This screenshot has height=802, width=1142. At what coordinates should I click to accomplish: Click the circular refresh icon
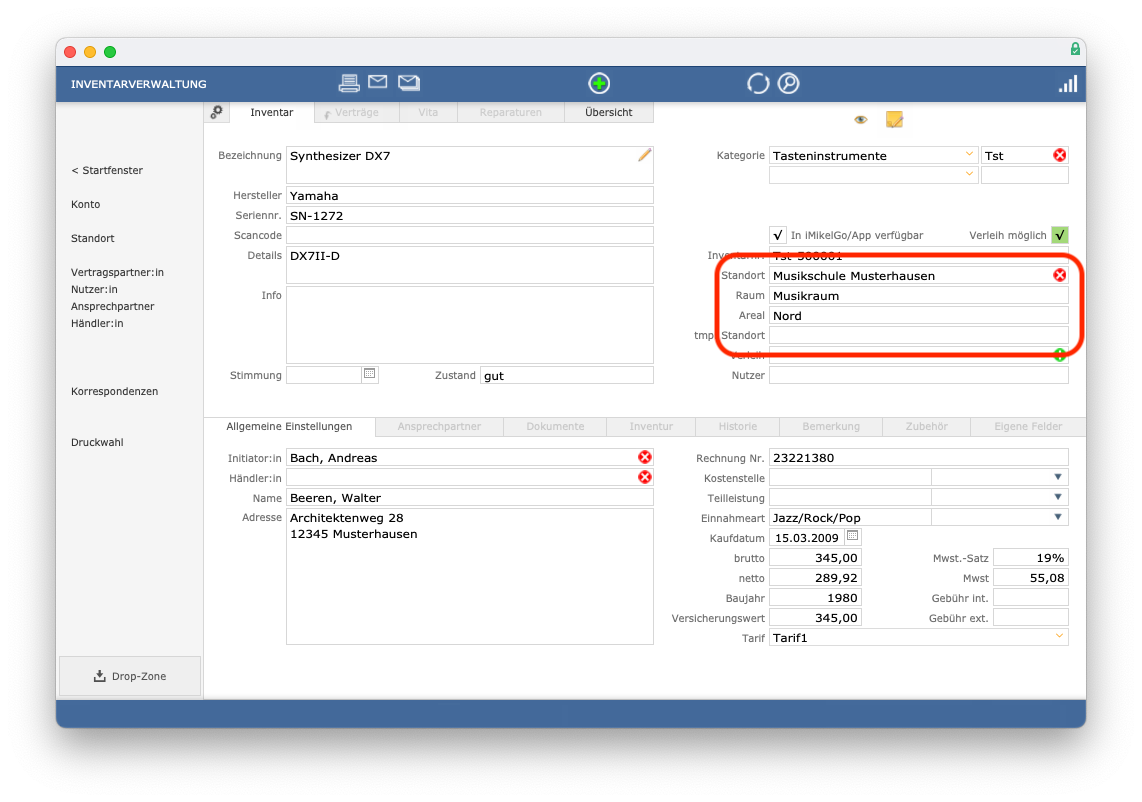[757, 84]
